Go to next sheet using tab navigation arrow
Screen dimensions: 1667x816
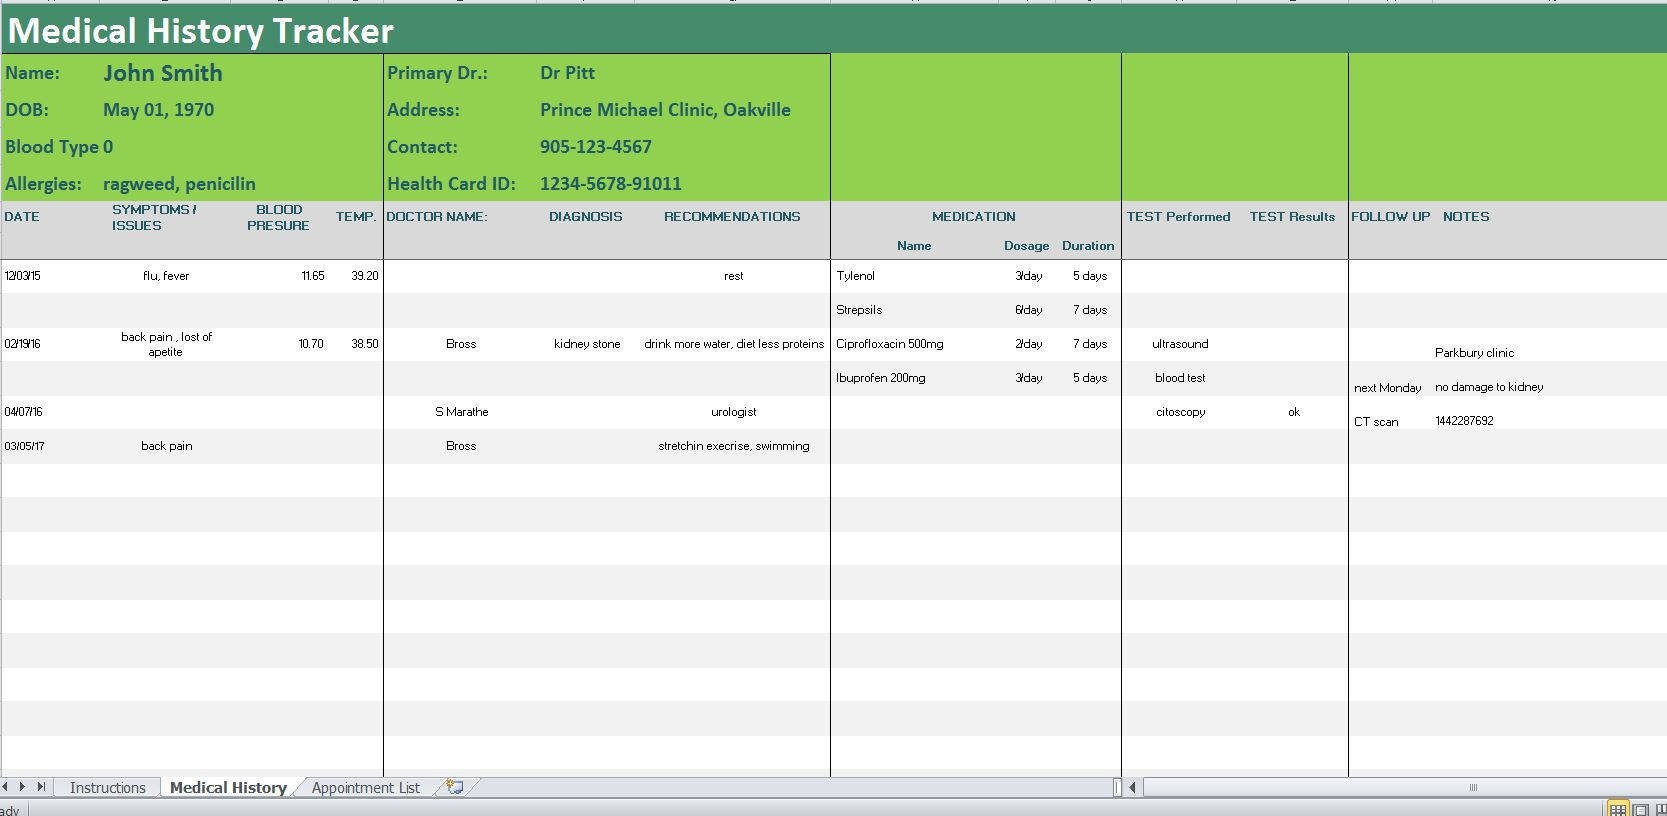coord(23,787)
